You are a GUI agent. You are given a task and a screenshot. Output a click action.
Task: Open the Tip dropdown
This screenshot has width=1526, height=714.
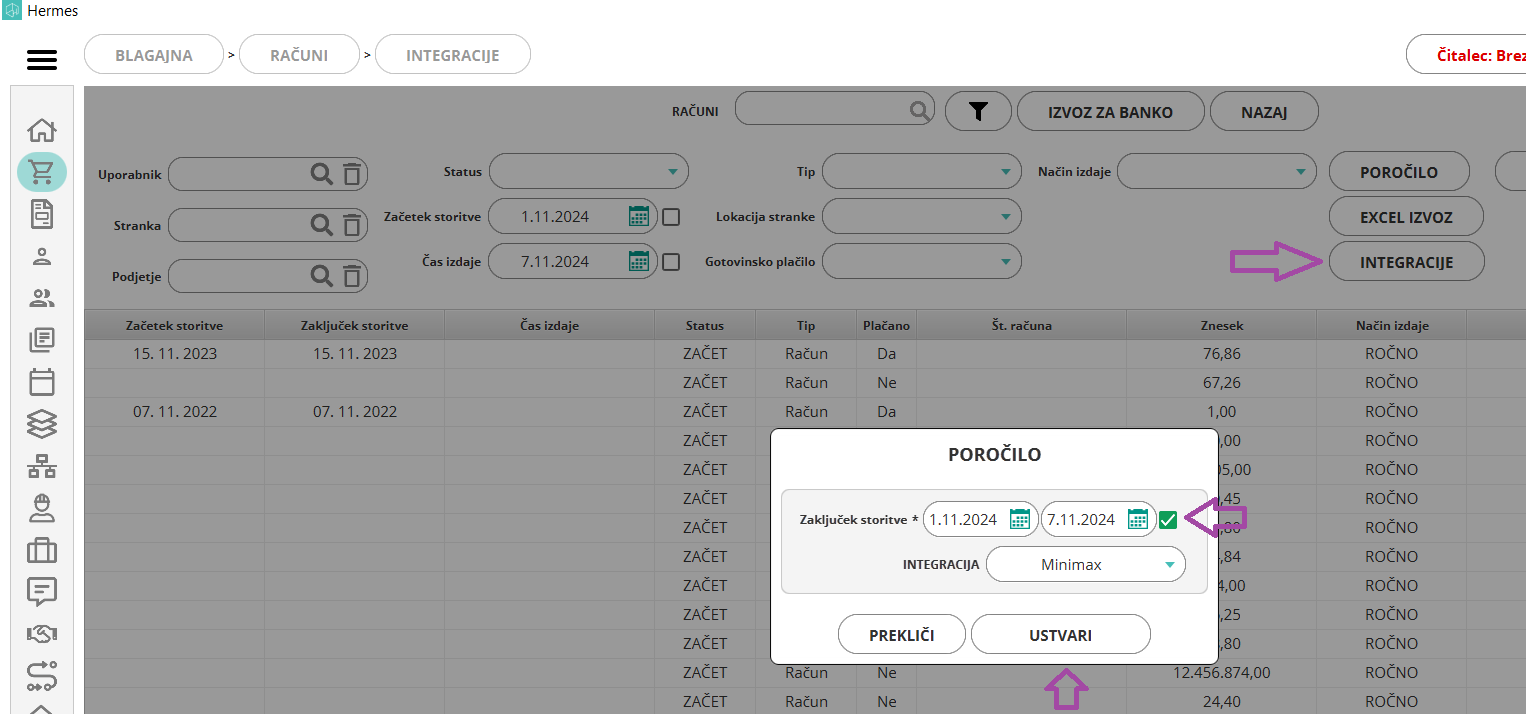point(921,172)
